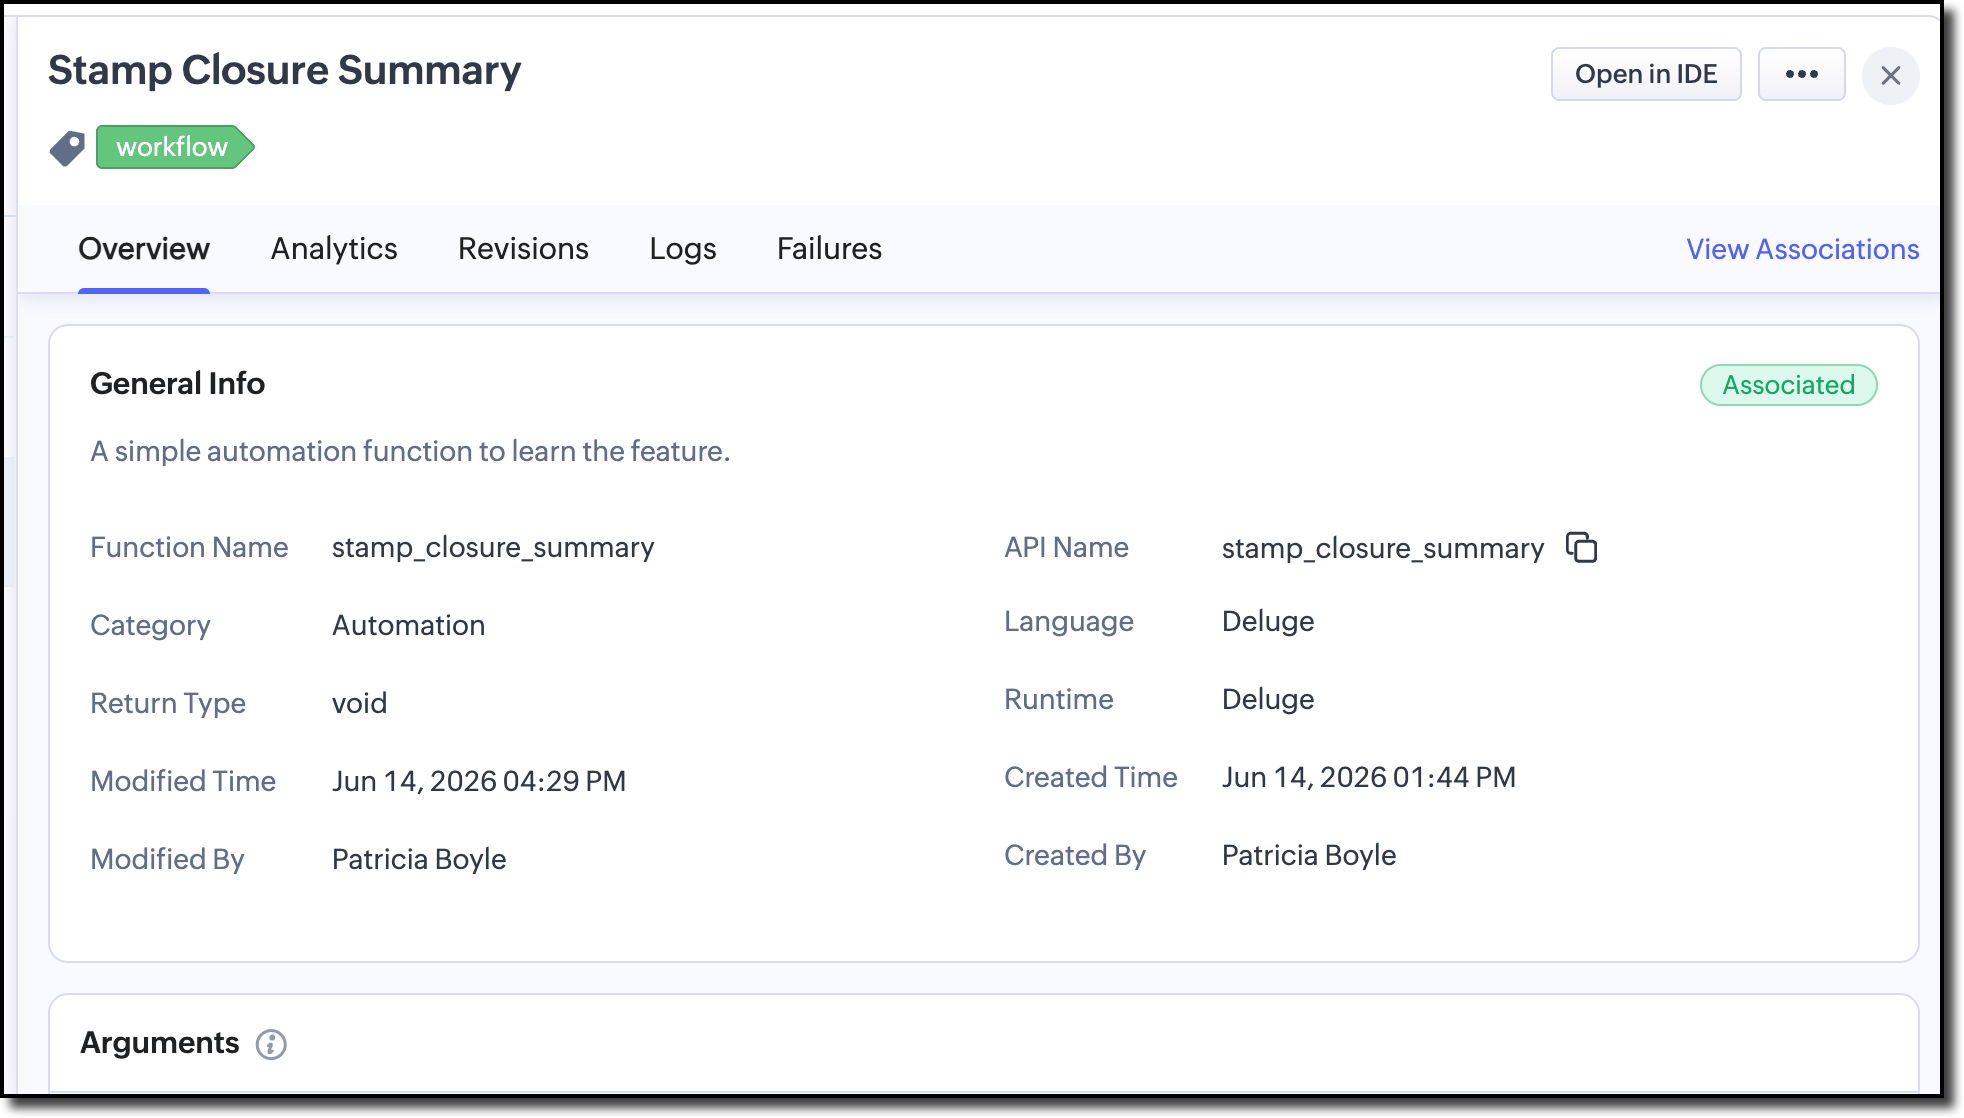1964x1118 pixels.
Task: Click the function description text
Action: tap(410, 452)
